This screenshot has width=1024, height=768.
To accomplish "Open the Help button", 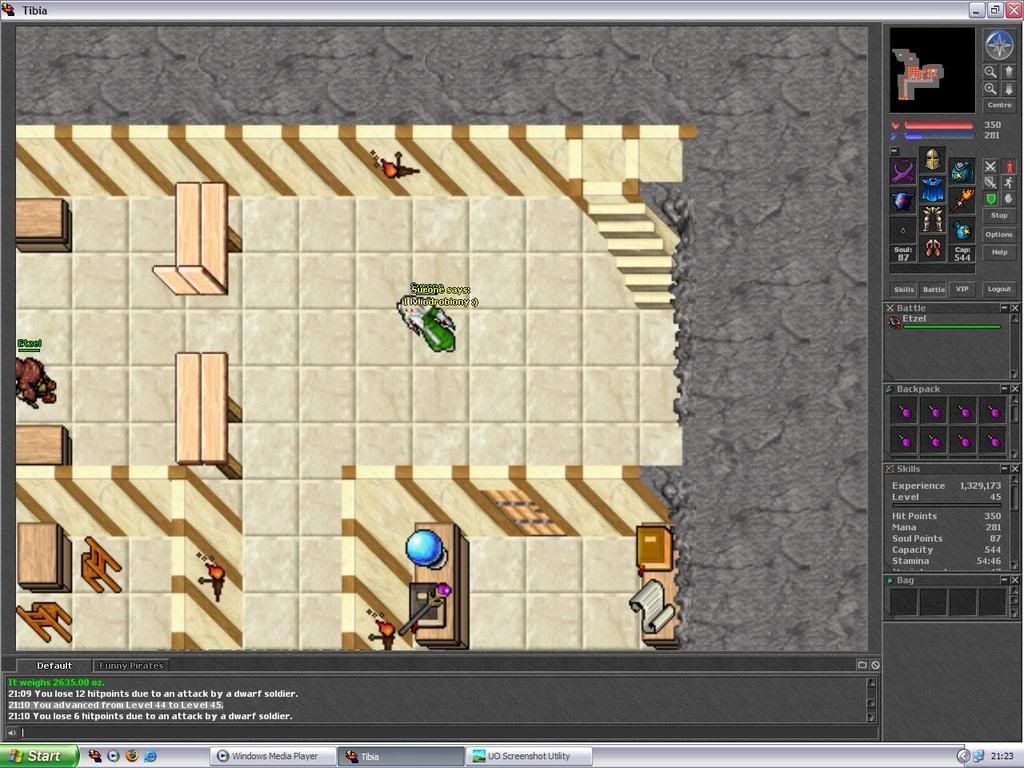I will point(999,252).
